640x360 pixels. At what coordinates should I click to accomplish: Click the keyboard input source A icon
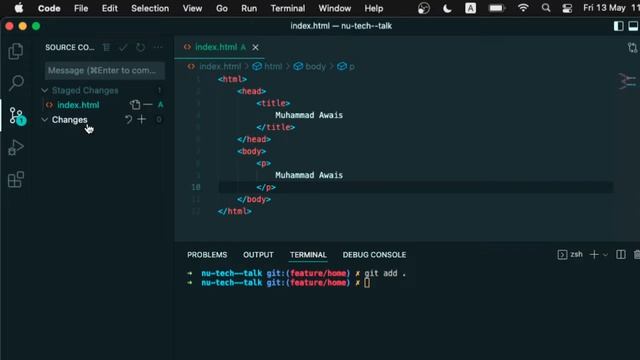[470, 8]
